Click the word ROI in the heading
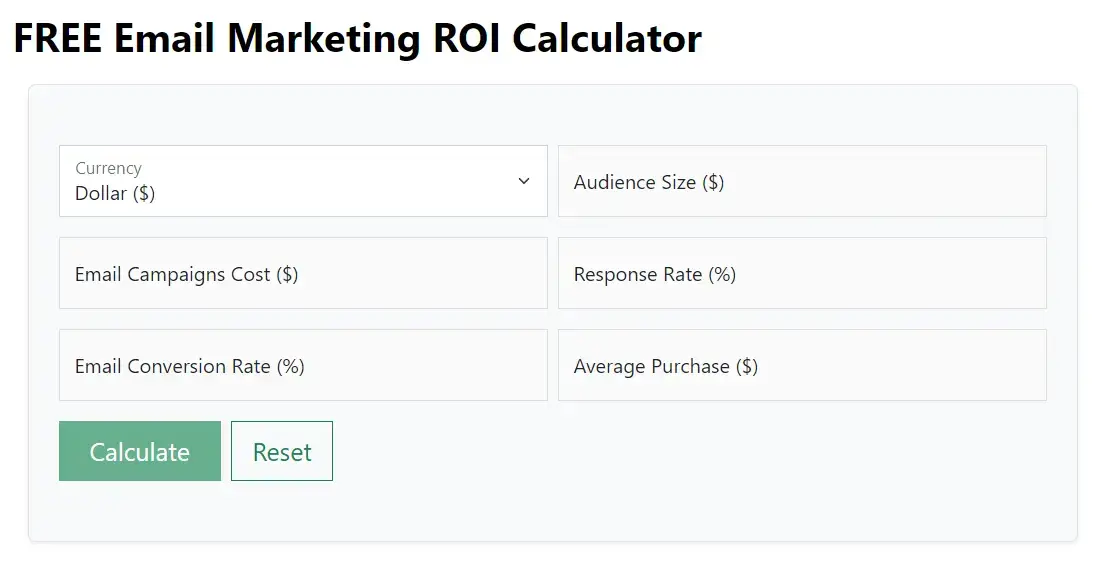This screenshot has height=561, width=1098. [466, 38]
